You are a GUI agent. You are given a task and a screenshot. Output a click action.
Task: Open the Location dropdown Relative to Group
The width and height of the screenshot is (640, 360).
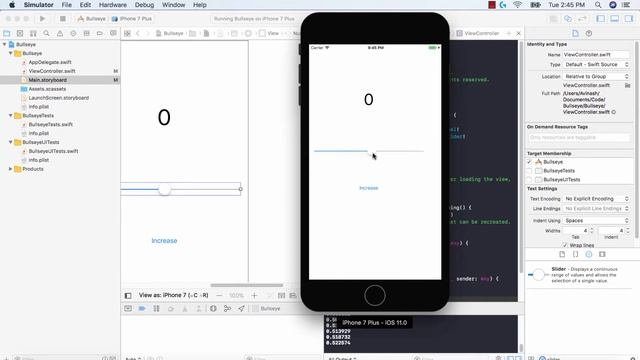click(x=596, y=76)
